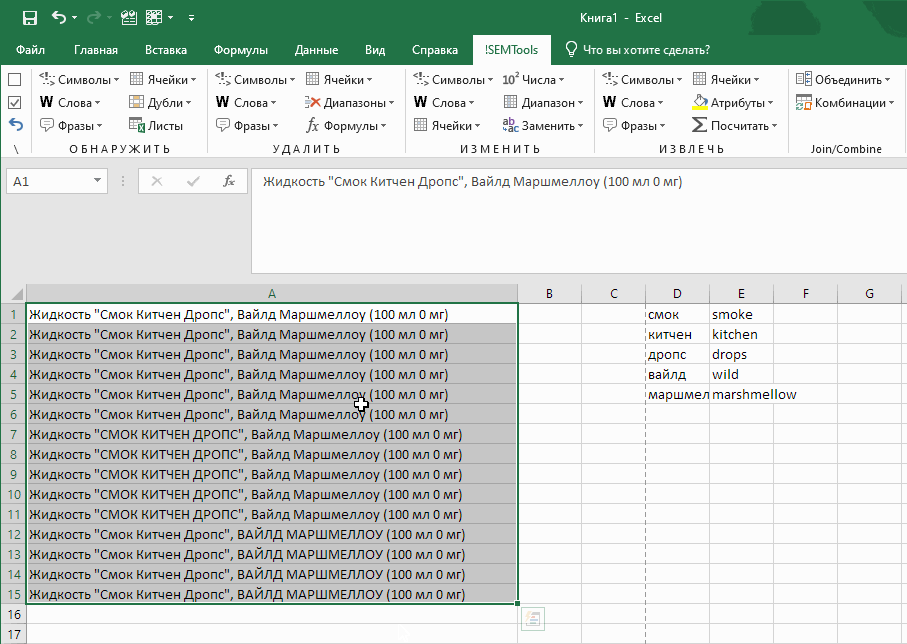Expand the Name Box dropdown arrow

(x=97, y=182)
